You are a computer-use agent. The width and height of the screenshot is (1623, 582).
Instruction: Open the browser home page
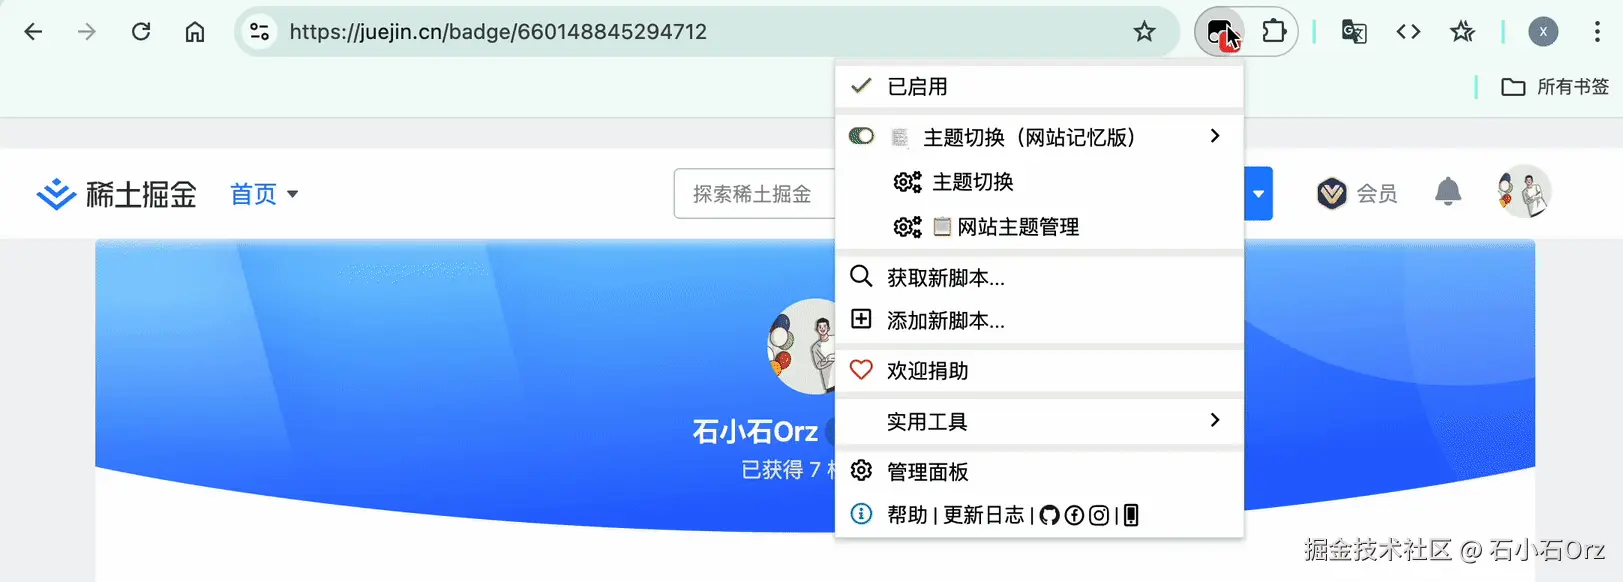tap(195, 32)
